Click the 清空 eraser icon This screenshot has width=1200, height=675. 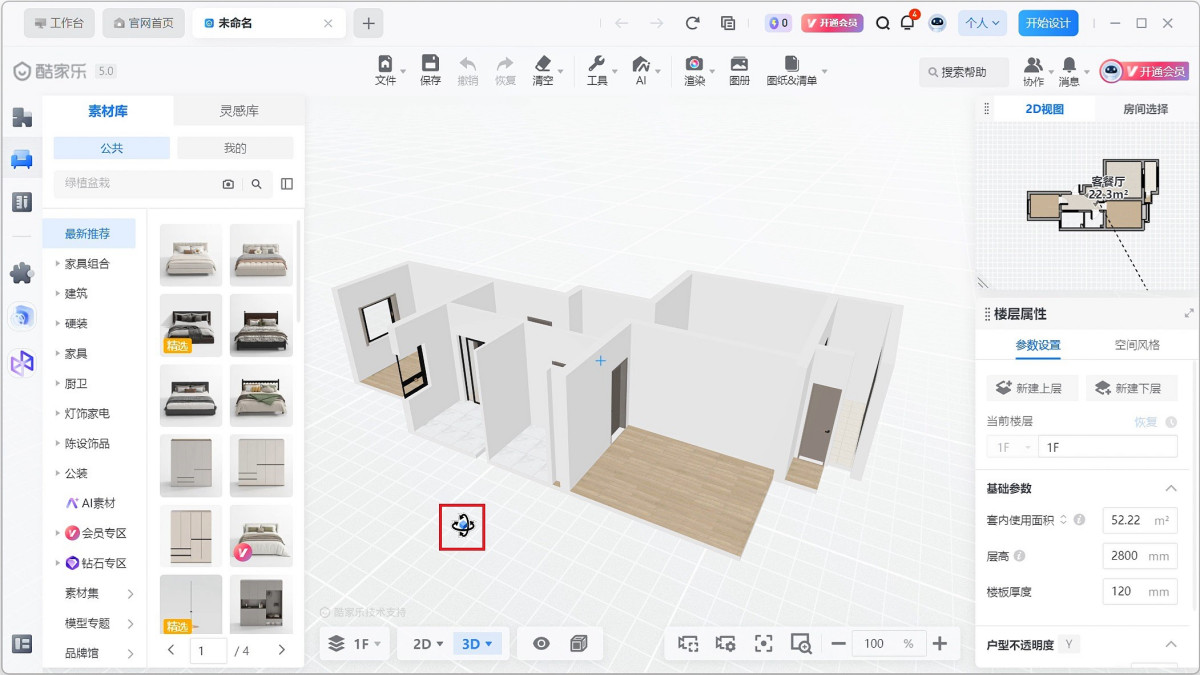pyautogui.click(x=543, y=70)
